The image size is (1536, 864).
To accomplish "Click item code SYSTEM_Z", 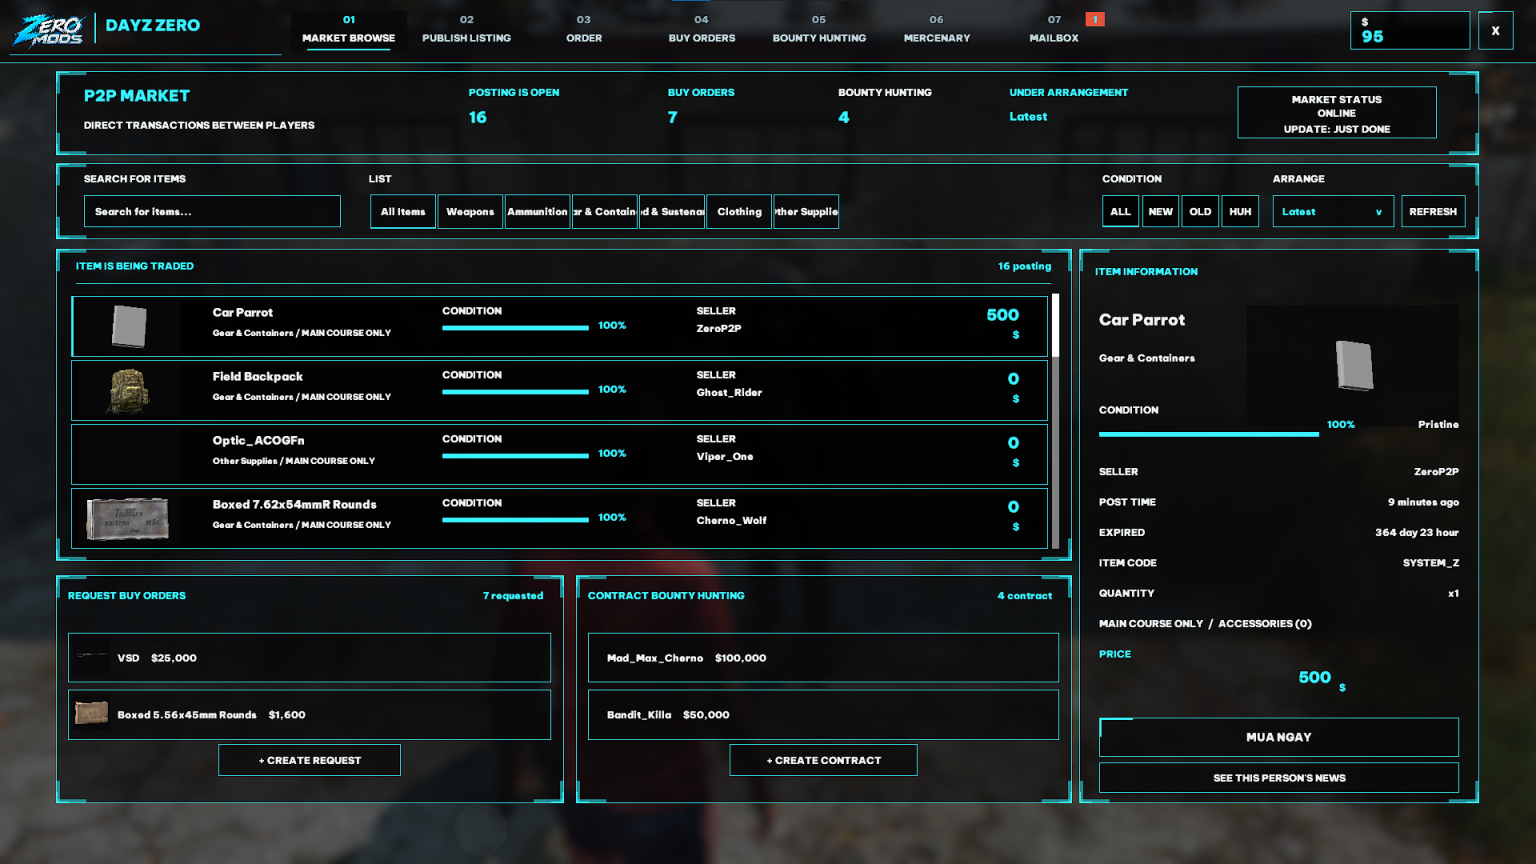I will coord(1430,563).
